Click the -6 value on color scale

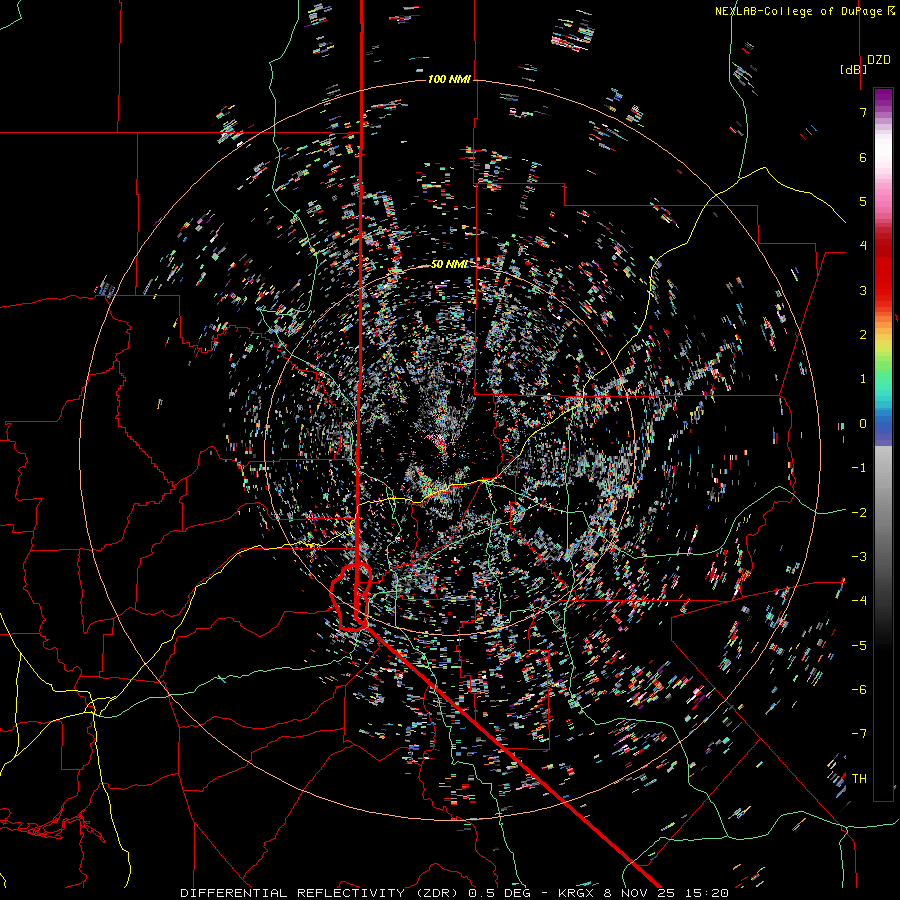coord(859,690)
